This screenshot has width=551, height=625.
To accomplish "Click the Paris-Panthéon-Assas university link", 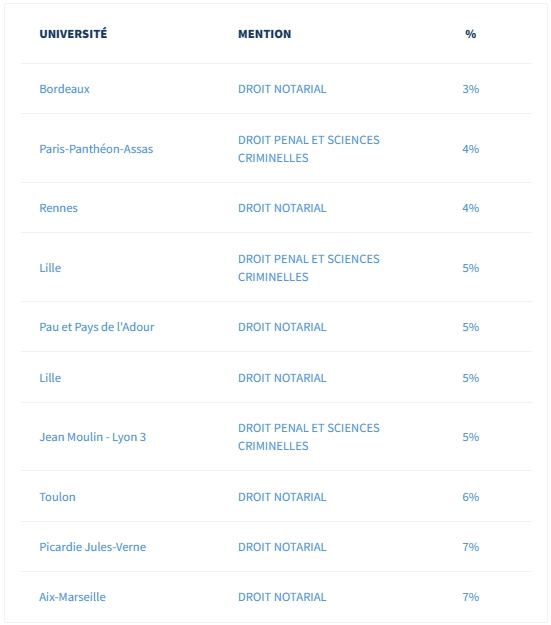I will point(96,149).
